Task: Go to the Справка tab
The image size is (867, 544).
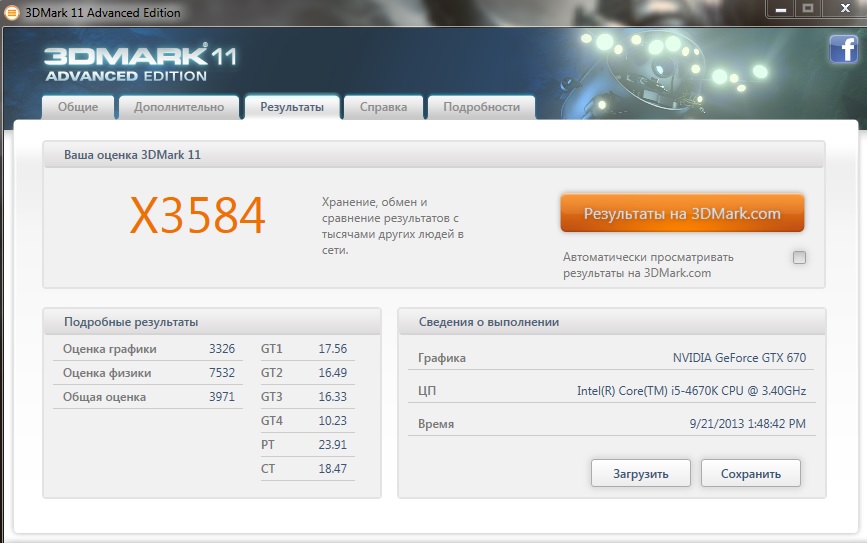Action: (x=383, y=107)
